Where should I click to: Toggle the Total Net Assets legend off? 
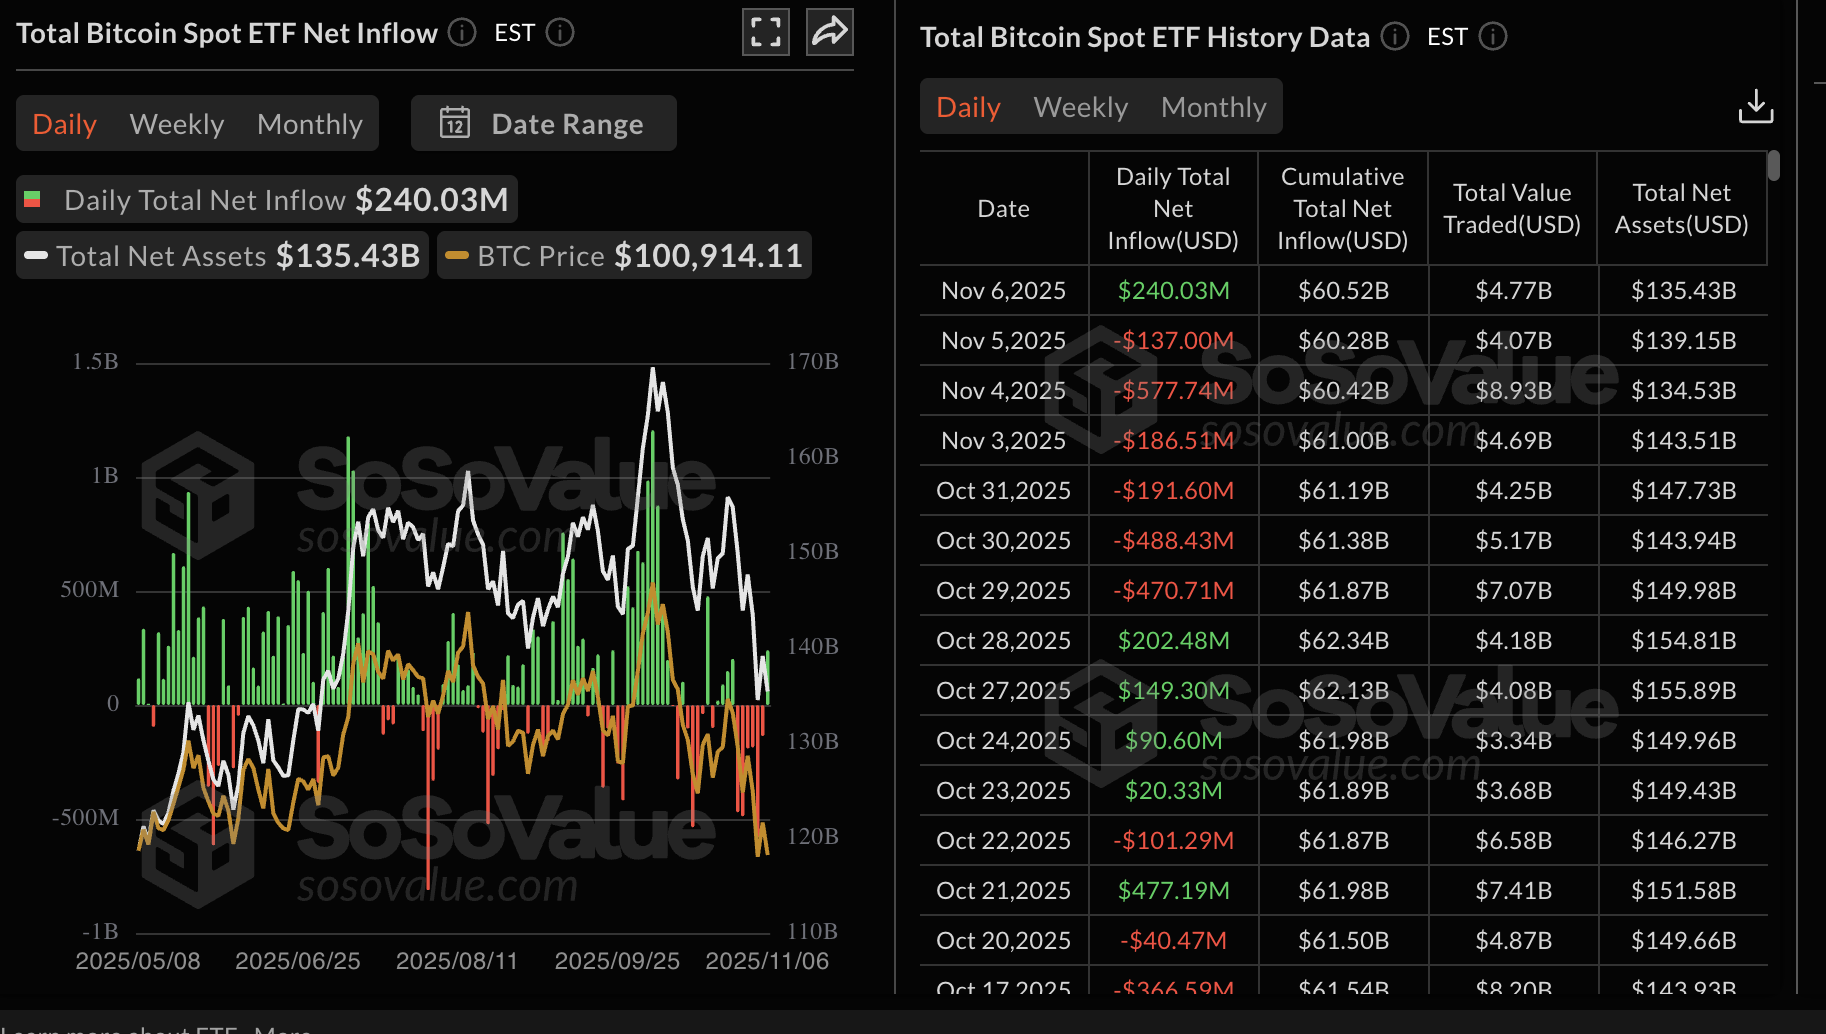point(222,255)
